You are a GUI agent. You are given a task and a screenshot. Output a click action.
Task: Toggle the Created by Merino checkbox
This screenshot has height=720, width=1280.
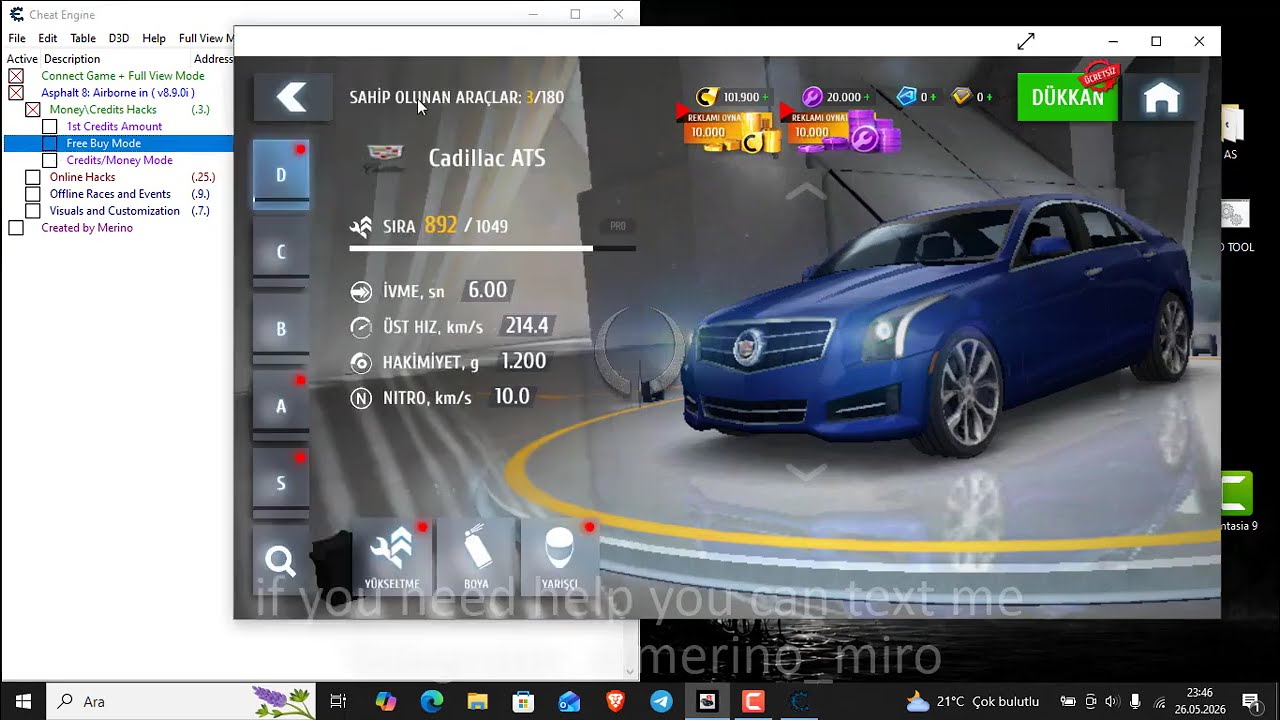coord(16,229)
